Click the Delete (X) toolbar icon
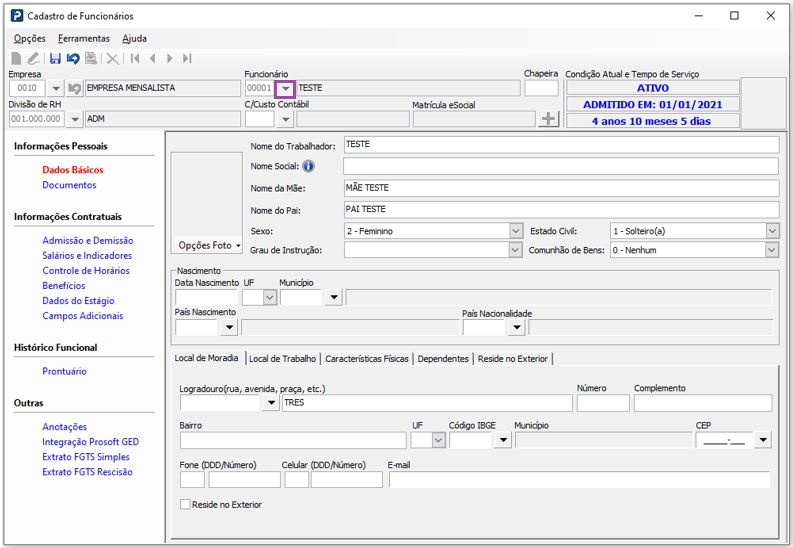Image resolution: width=793 pixels, height=548 pixels. tap(112, 59)
